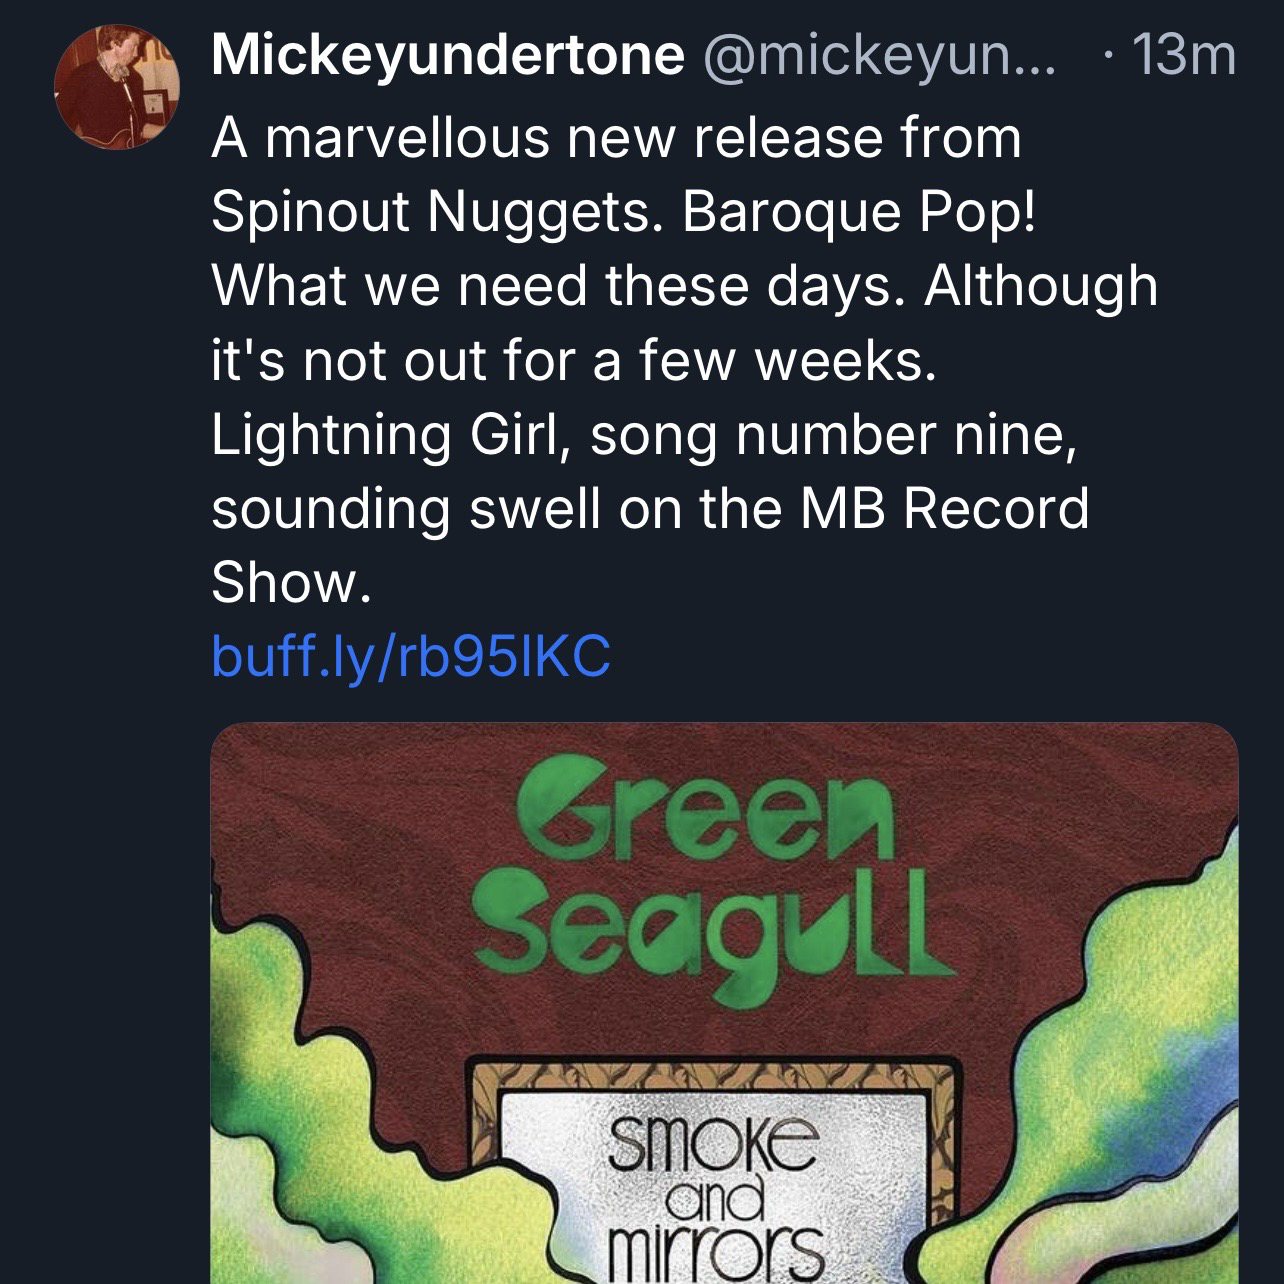Tap the truncated @mickeyun... handle
The height and width of the screenshot is (1284, 1284).
(880, 56)
